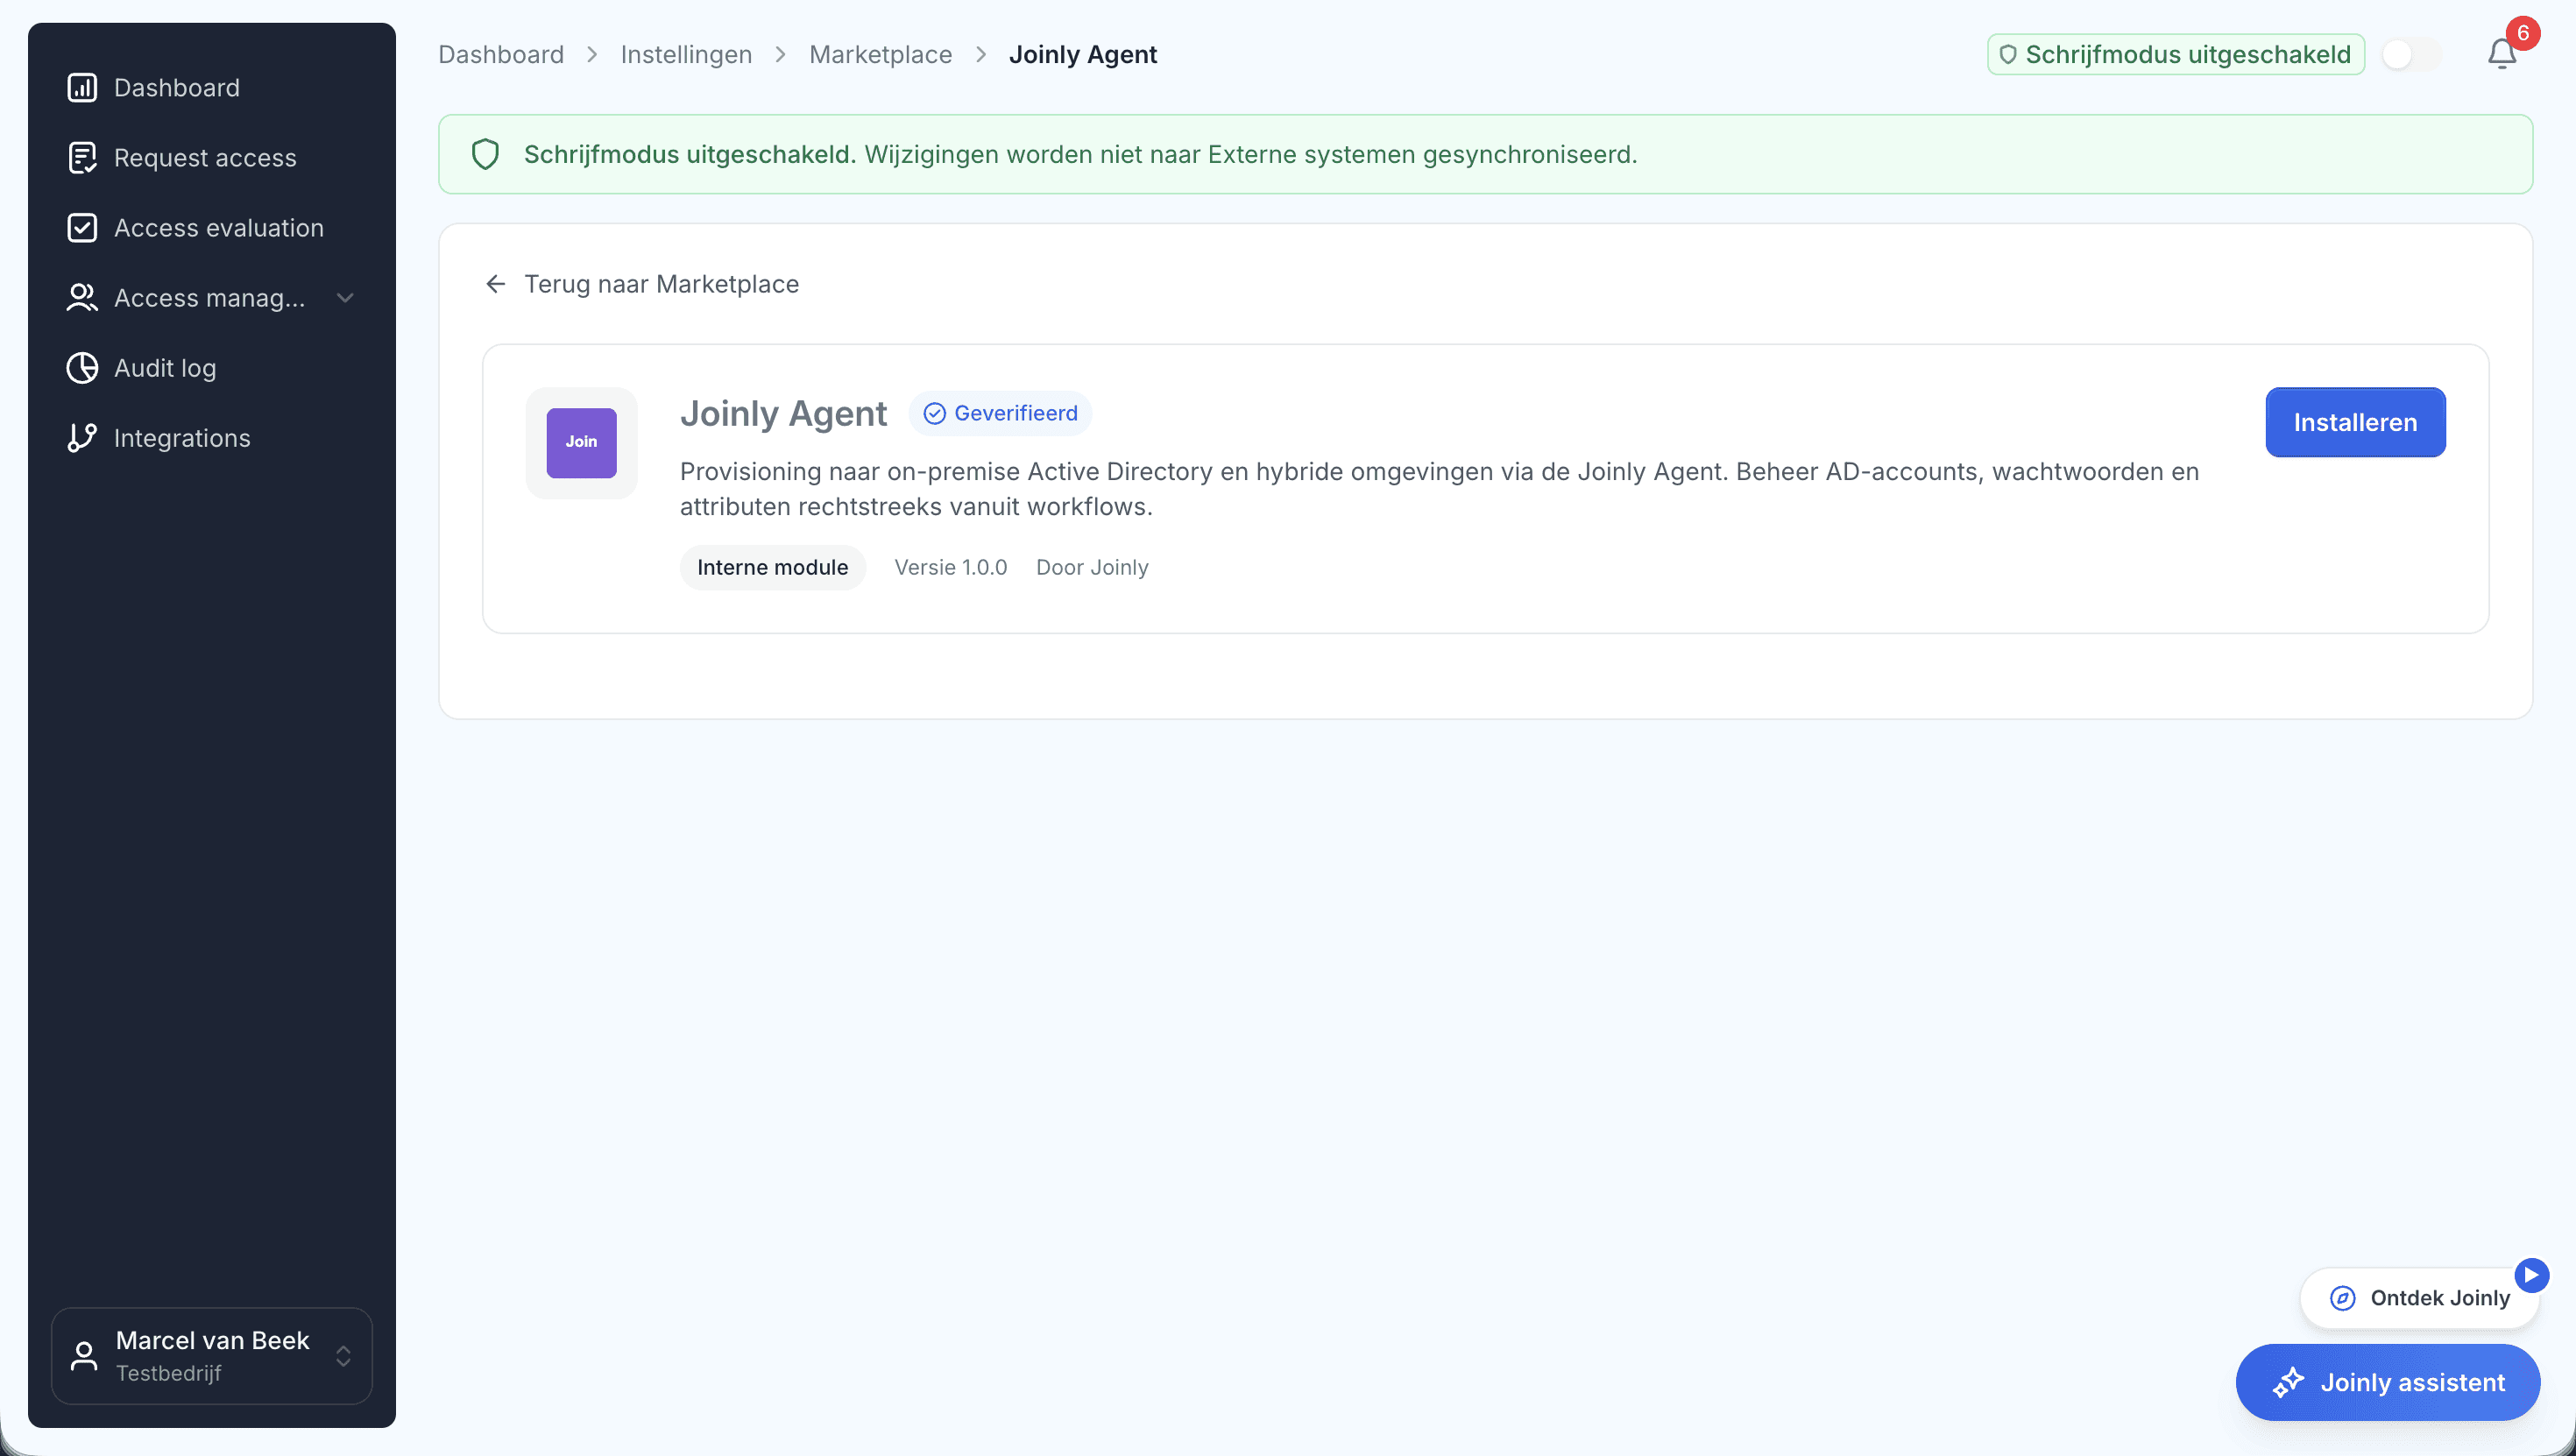Click the shield icon in Schrijfmodus badge
This screenshot has height=1456, width=2576.
click(x=2007, y=55)
